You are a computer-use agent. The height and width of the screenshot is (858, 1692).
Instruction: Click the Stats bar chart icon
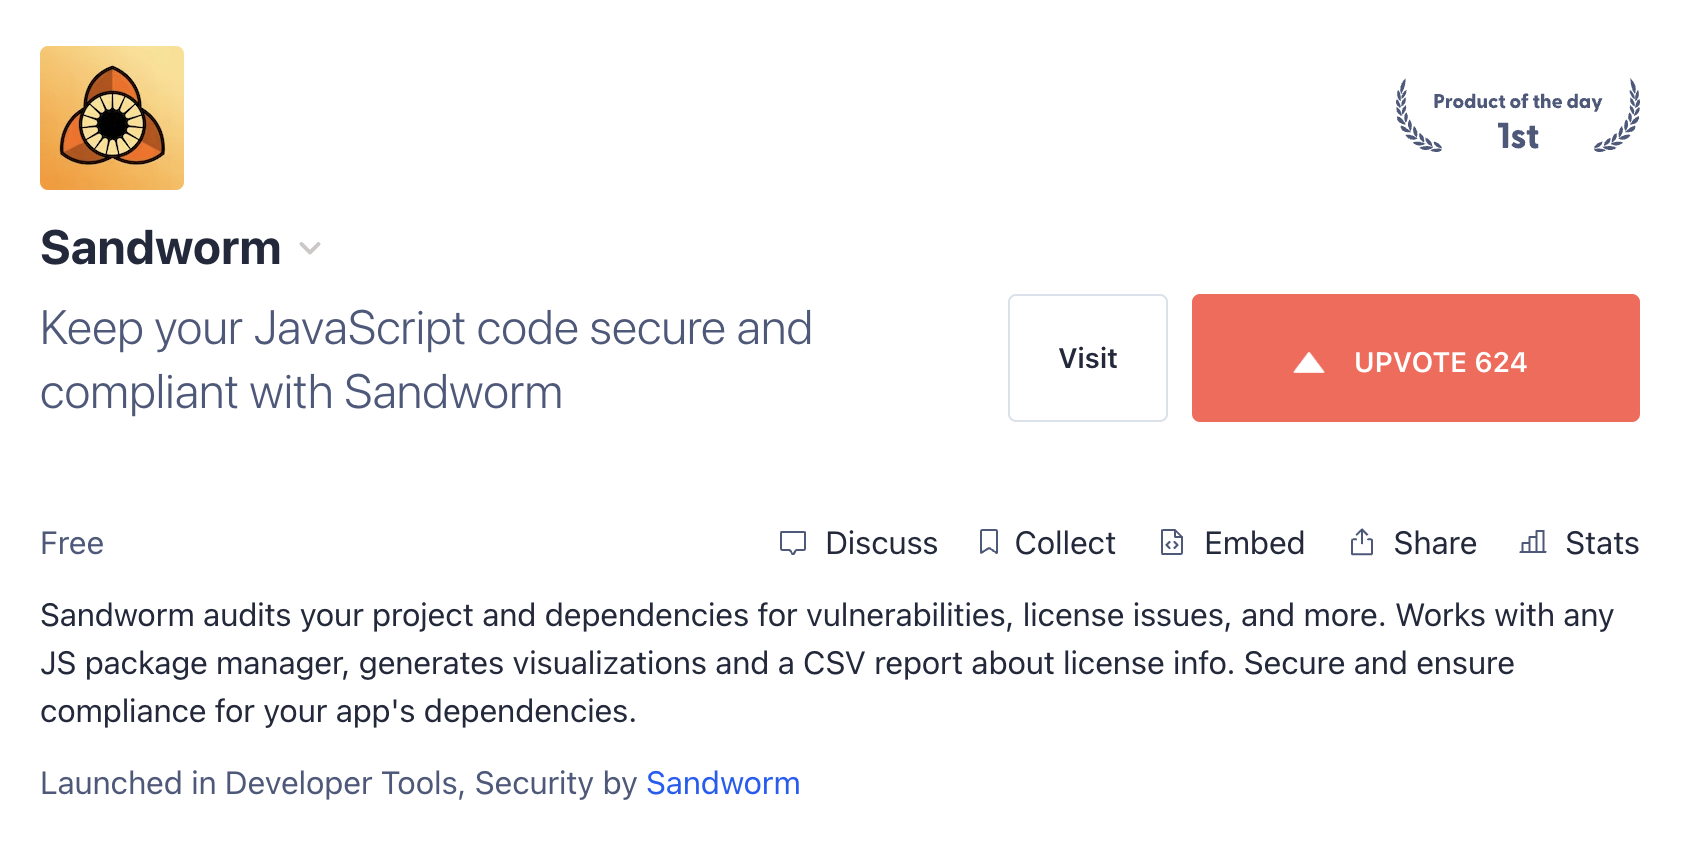click(x=1533, y=542)
